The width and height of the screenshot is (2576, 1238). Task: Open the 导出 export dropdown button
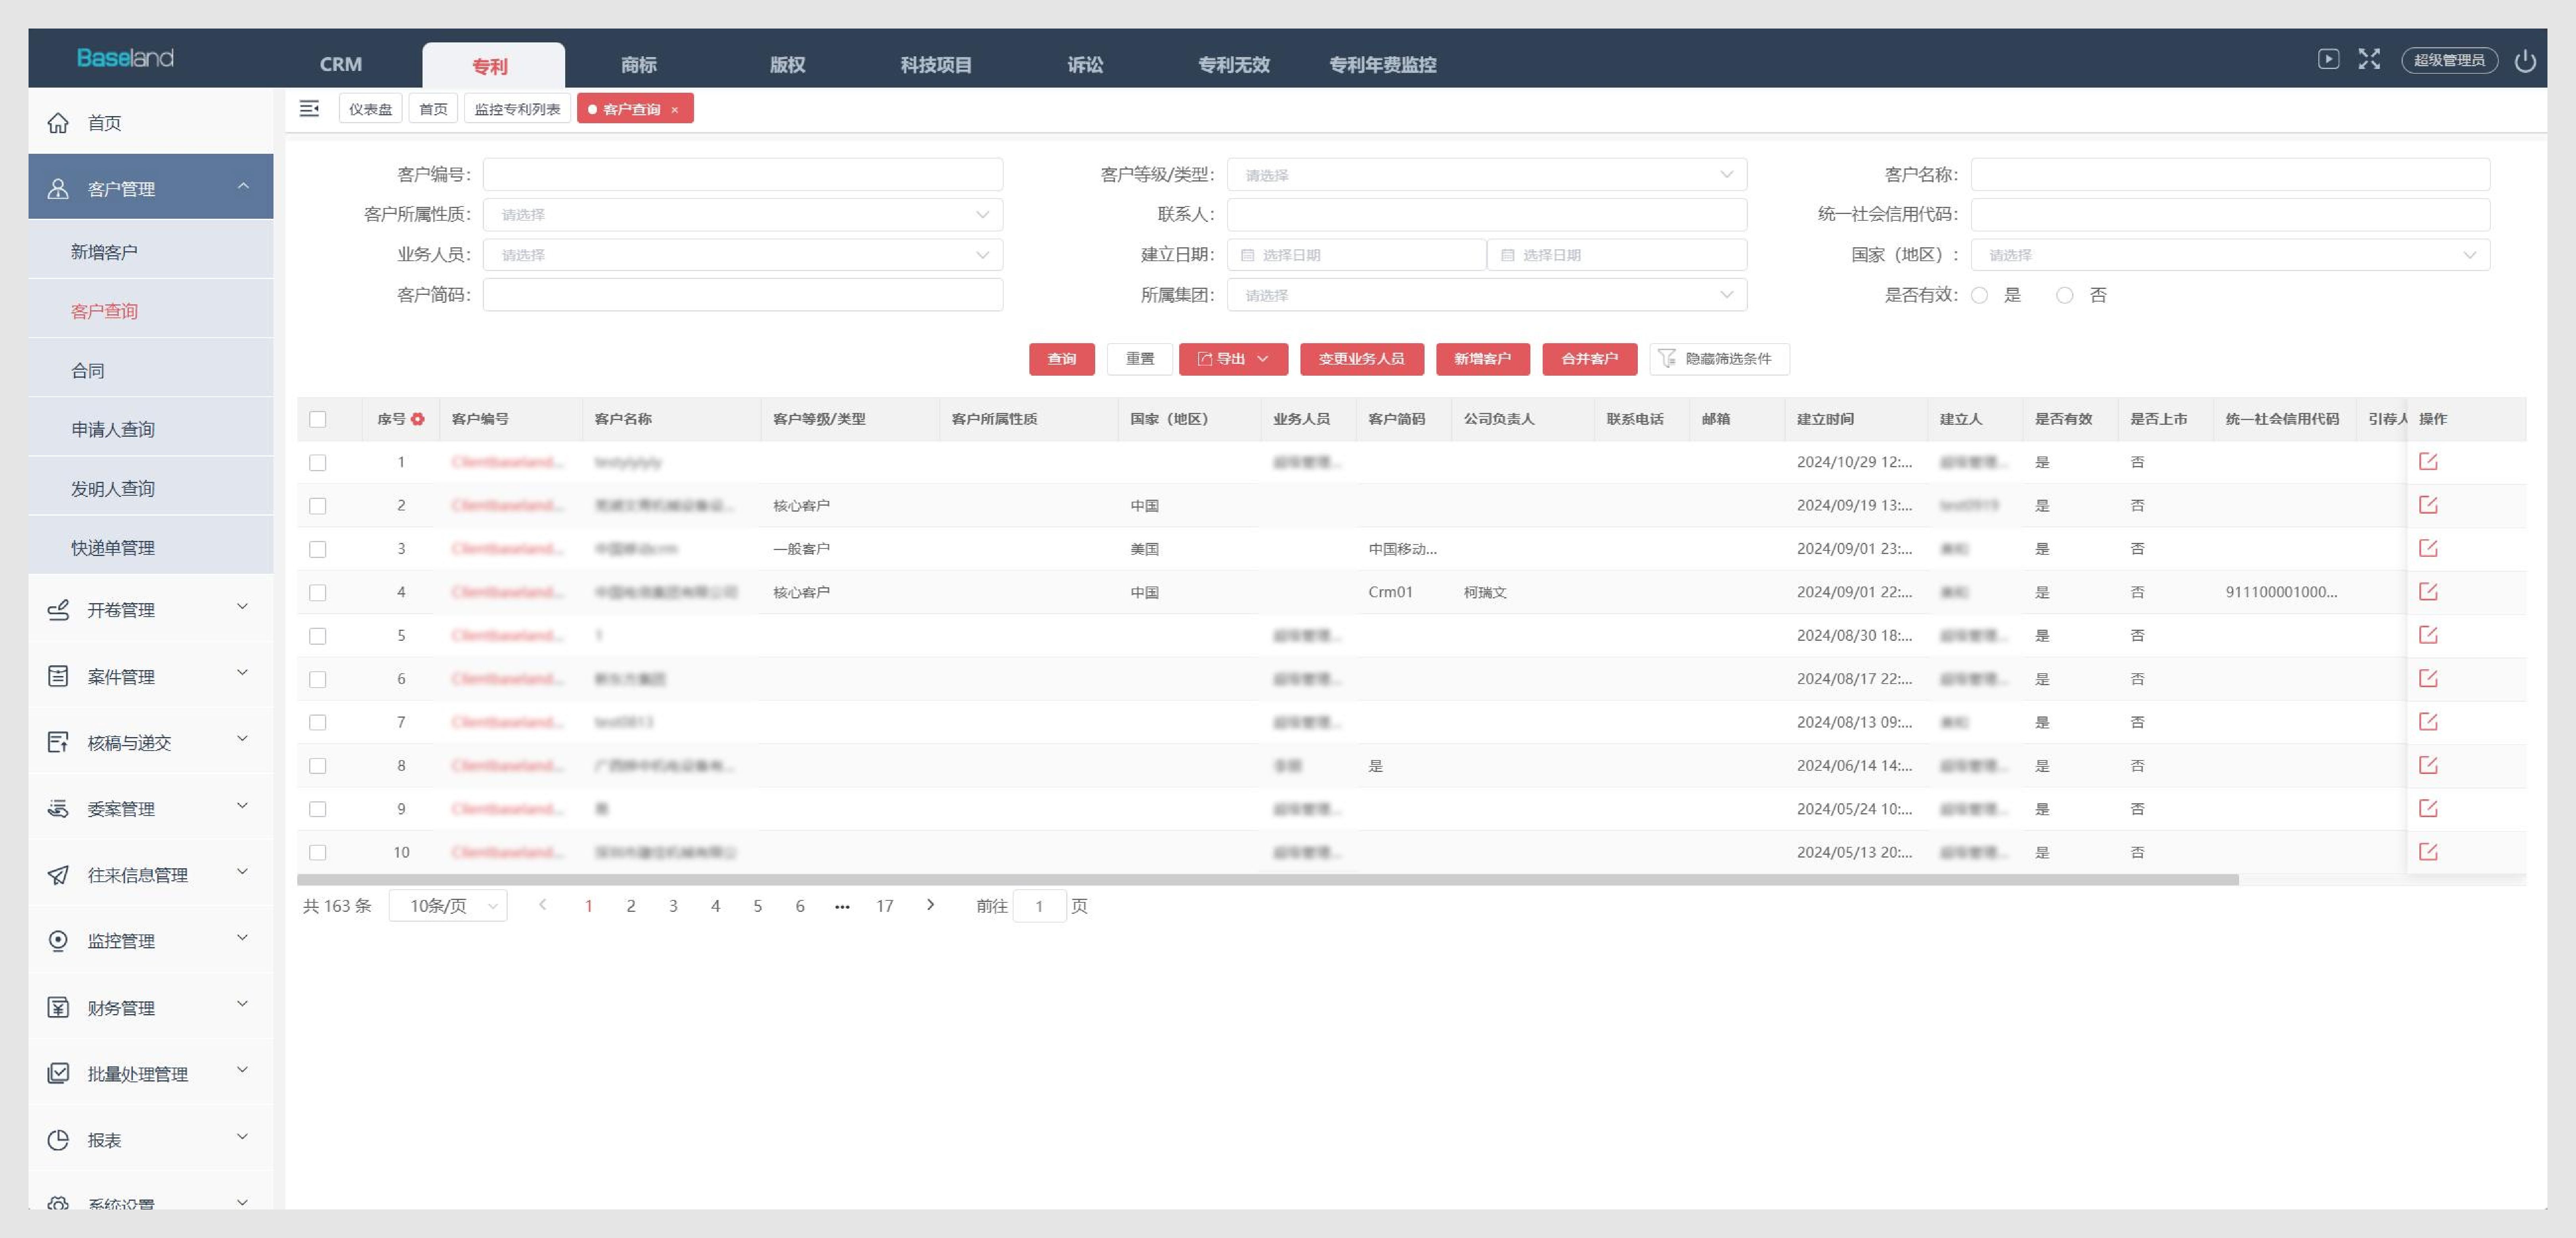click(1233, 359)
